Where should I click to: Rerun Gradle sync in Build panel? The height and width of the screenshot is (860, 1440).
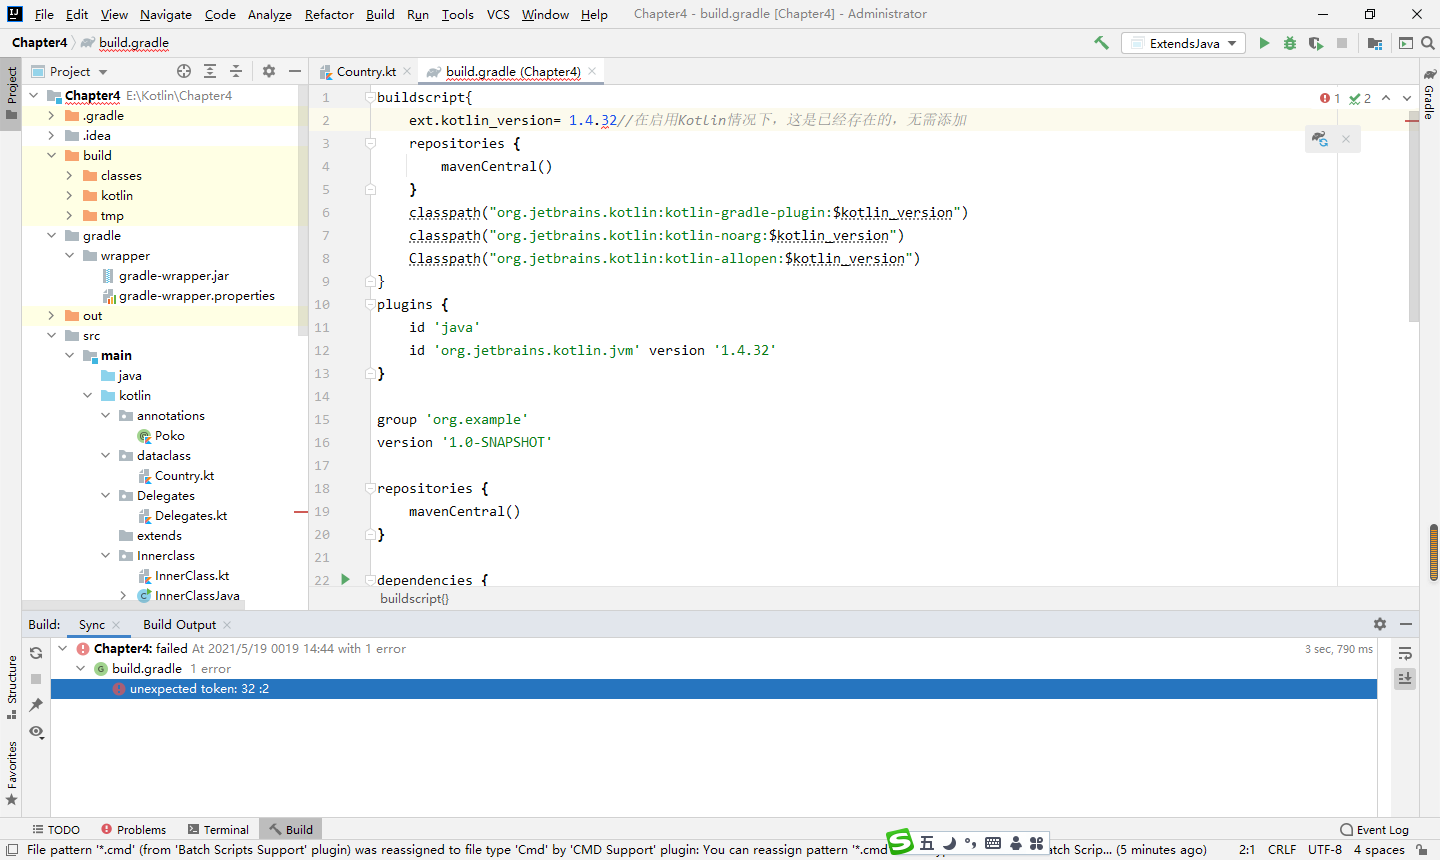click(x=36, y=653)
